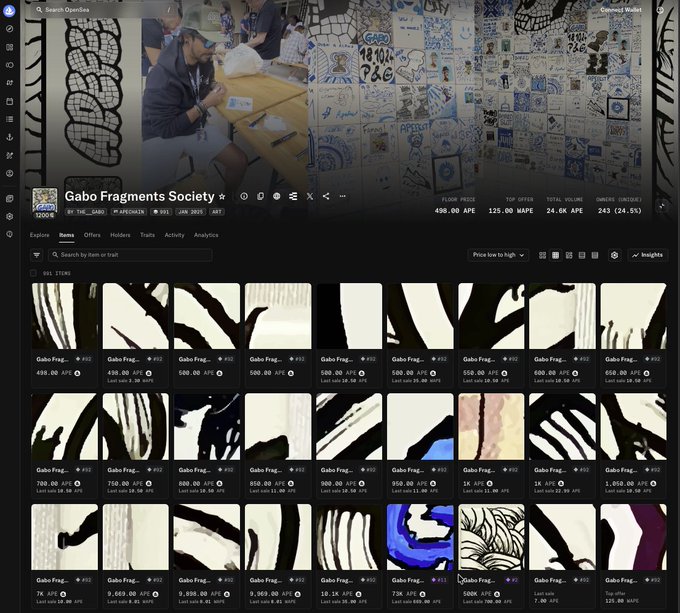680x613 pixels.
Task: Select the large grid view layout
Action: (542, 255)
